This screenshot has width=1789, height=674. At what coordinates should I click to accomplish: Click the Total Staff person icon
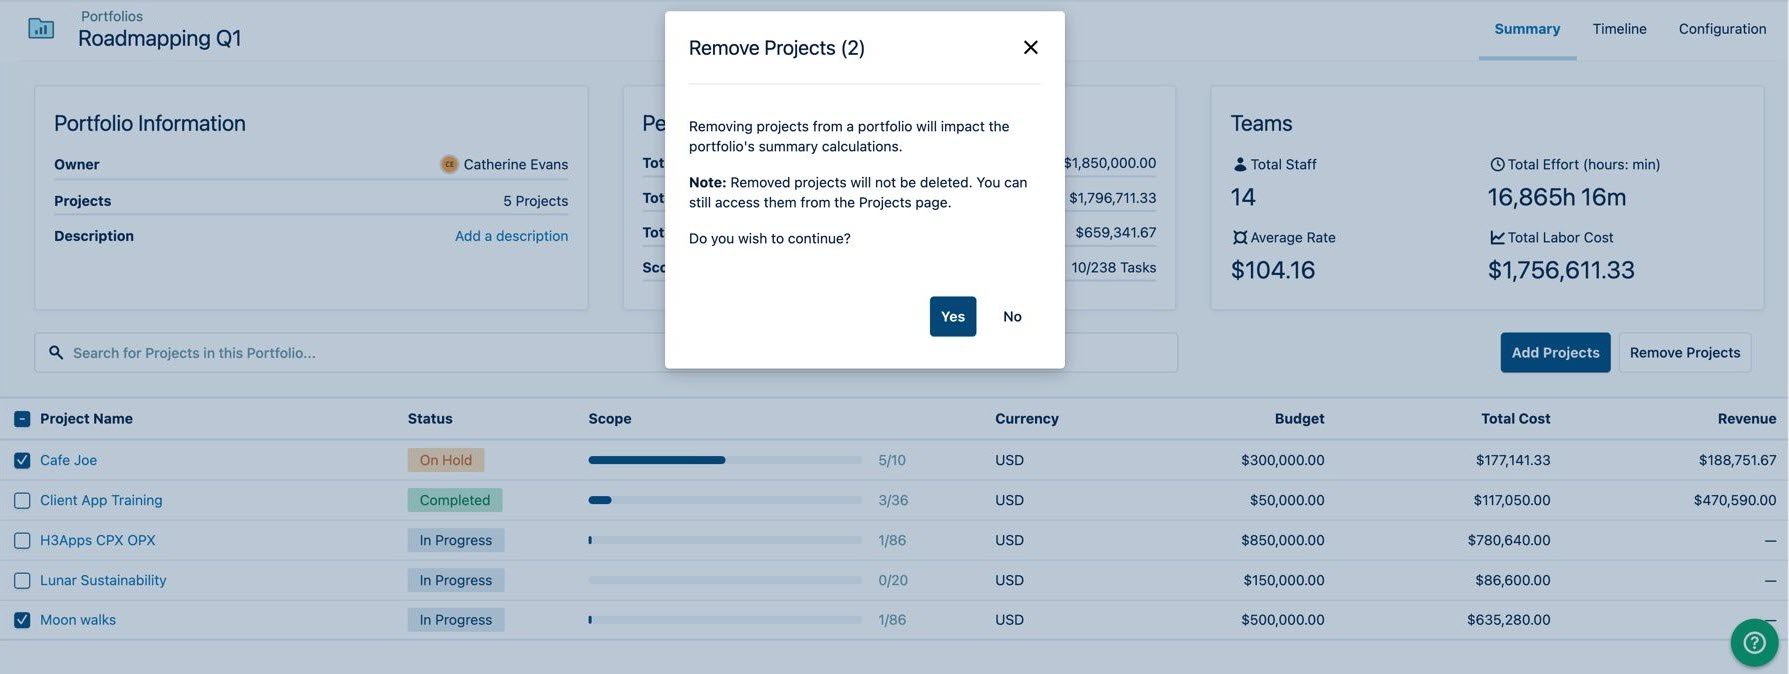click(1240, 164)
